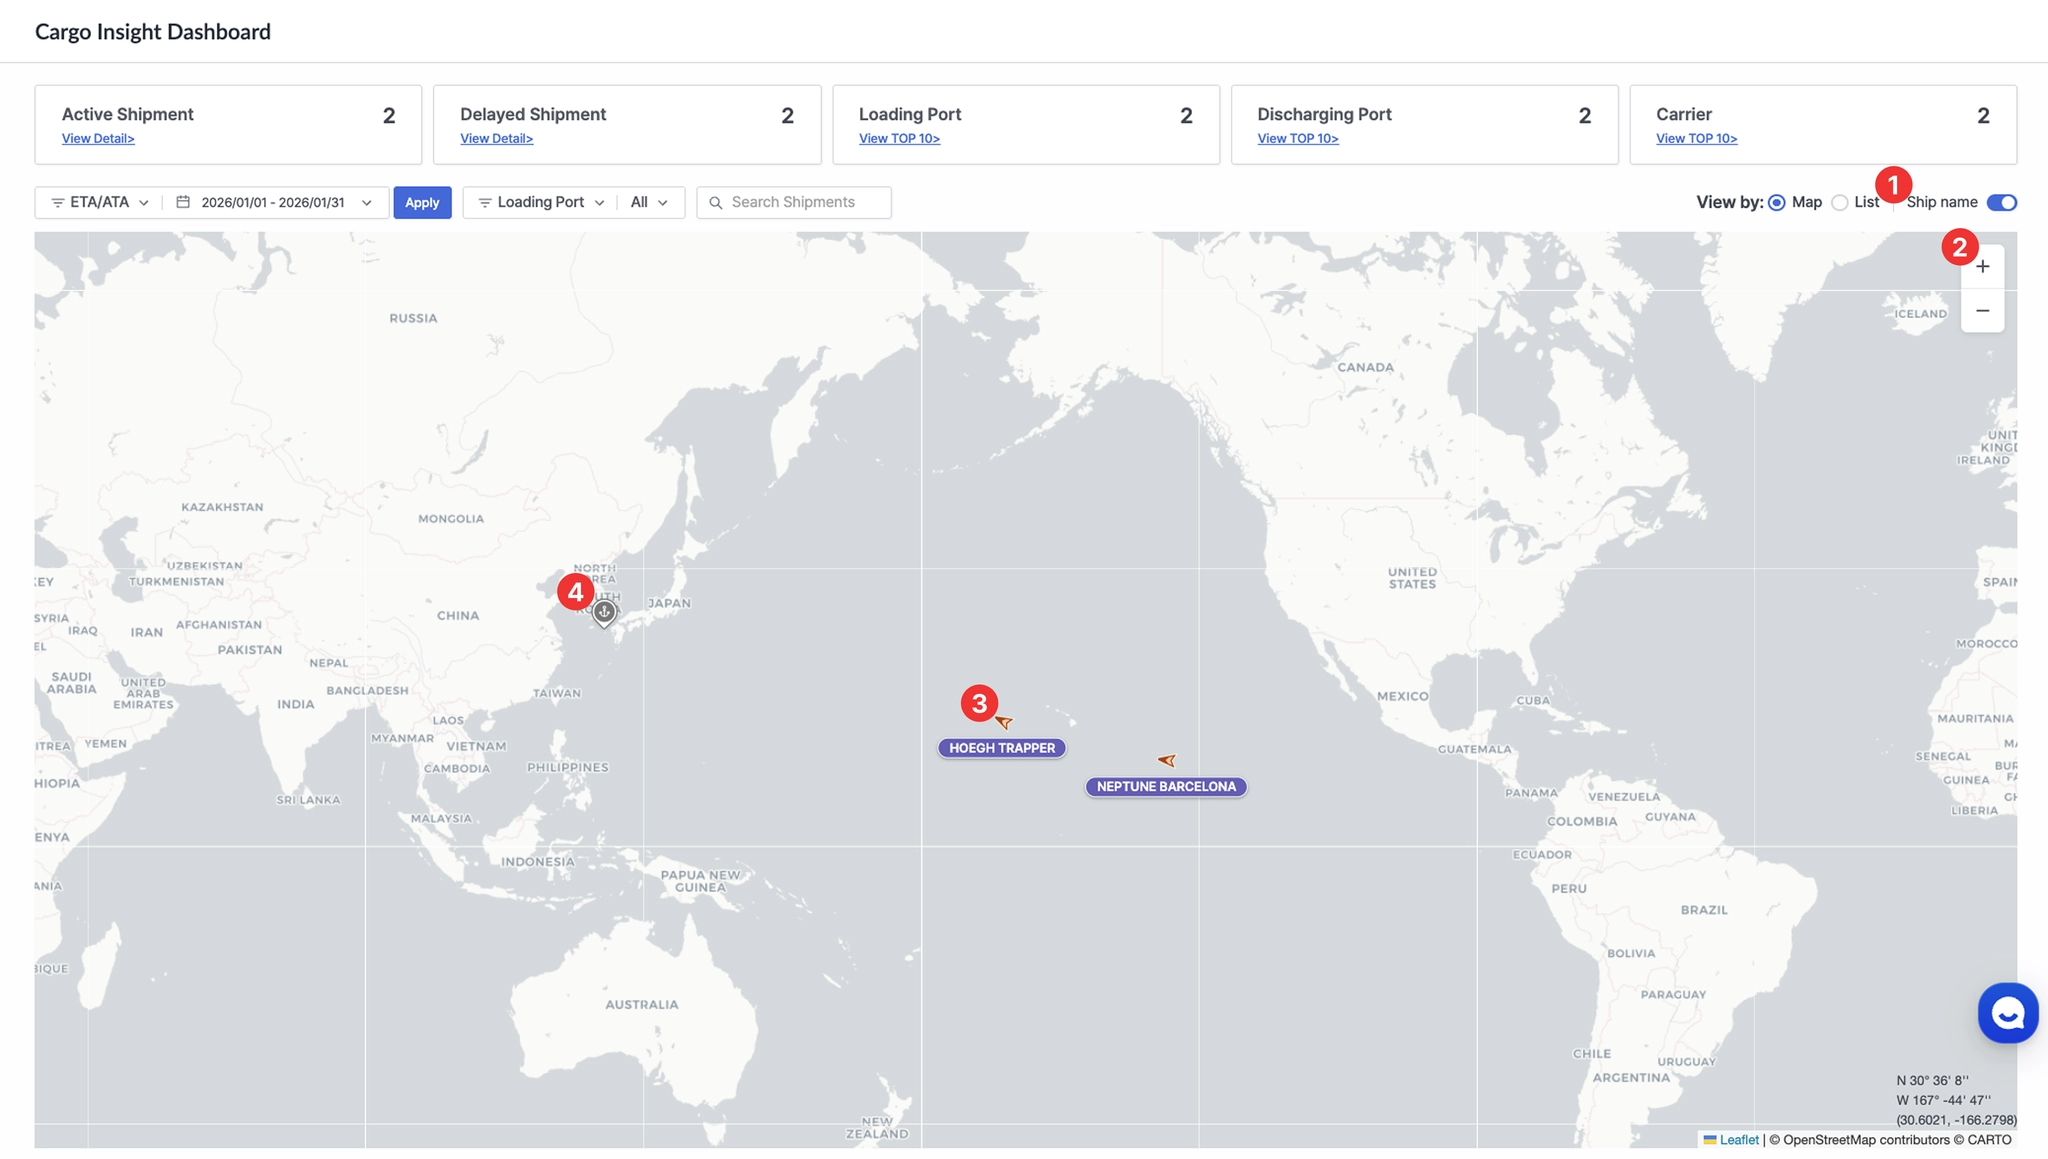
Task: Click the search magnifier icon
Action: pyautogui.click(x=716, y=202)
